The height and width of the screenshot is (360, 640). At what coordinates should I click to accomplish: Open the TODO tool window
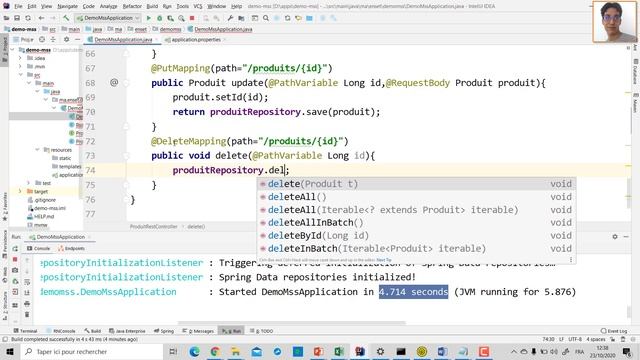click(x=262, y=331)
